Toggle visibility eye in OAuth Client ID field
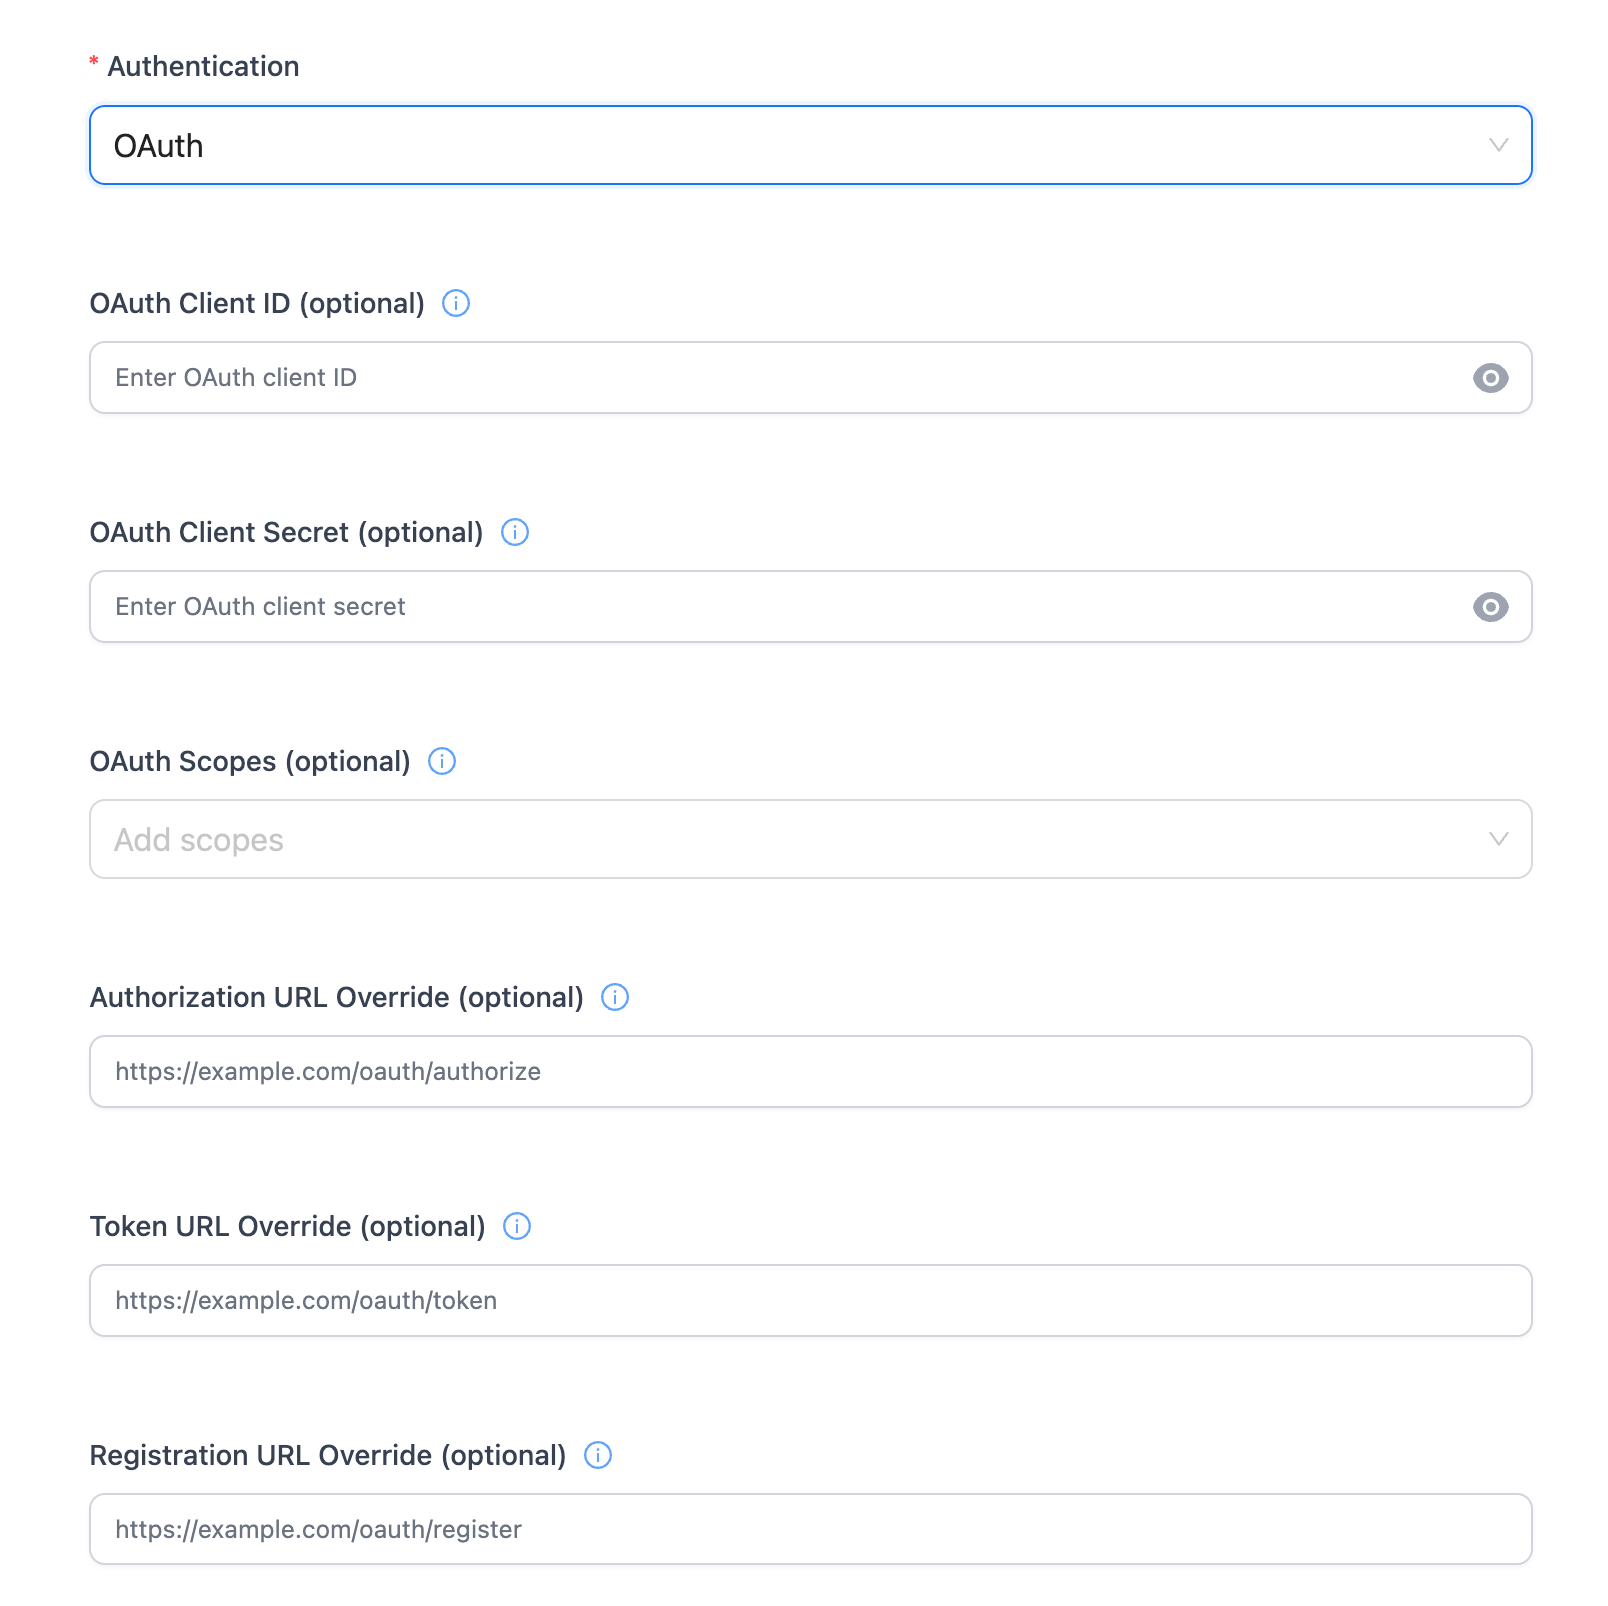1608x1606 pixels. coord(1490,378)
